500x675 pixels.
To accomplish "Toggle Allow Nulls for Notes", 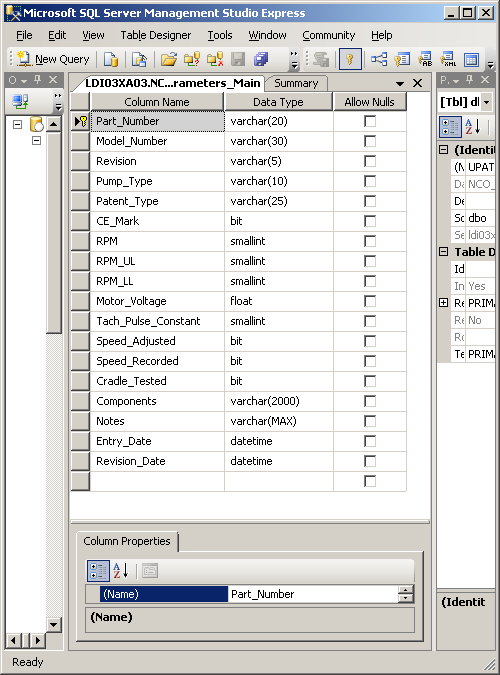I will click(370, 421).
